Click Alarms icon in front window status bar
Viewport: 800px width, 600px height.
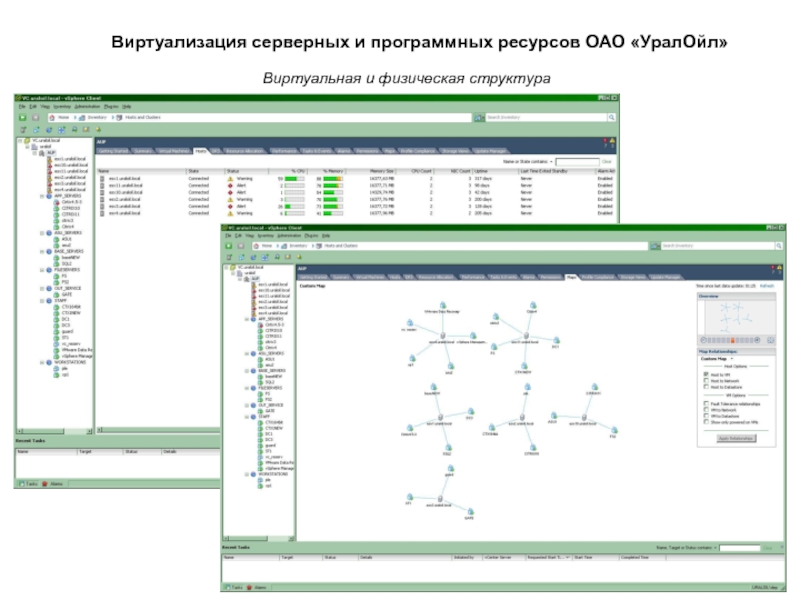tap(250, 588)
